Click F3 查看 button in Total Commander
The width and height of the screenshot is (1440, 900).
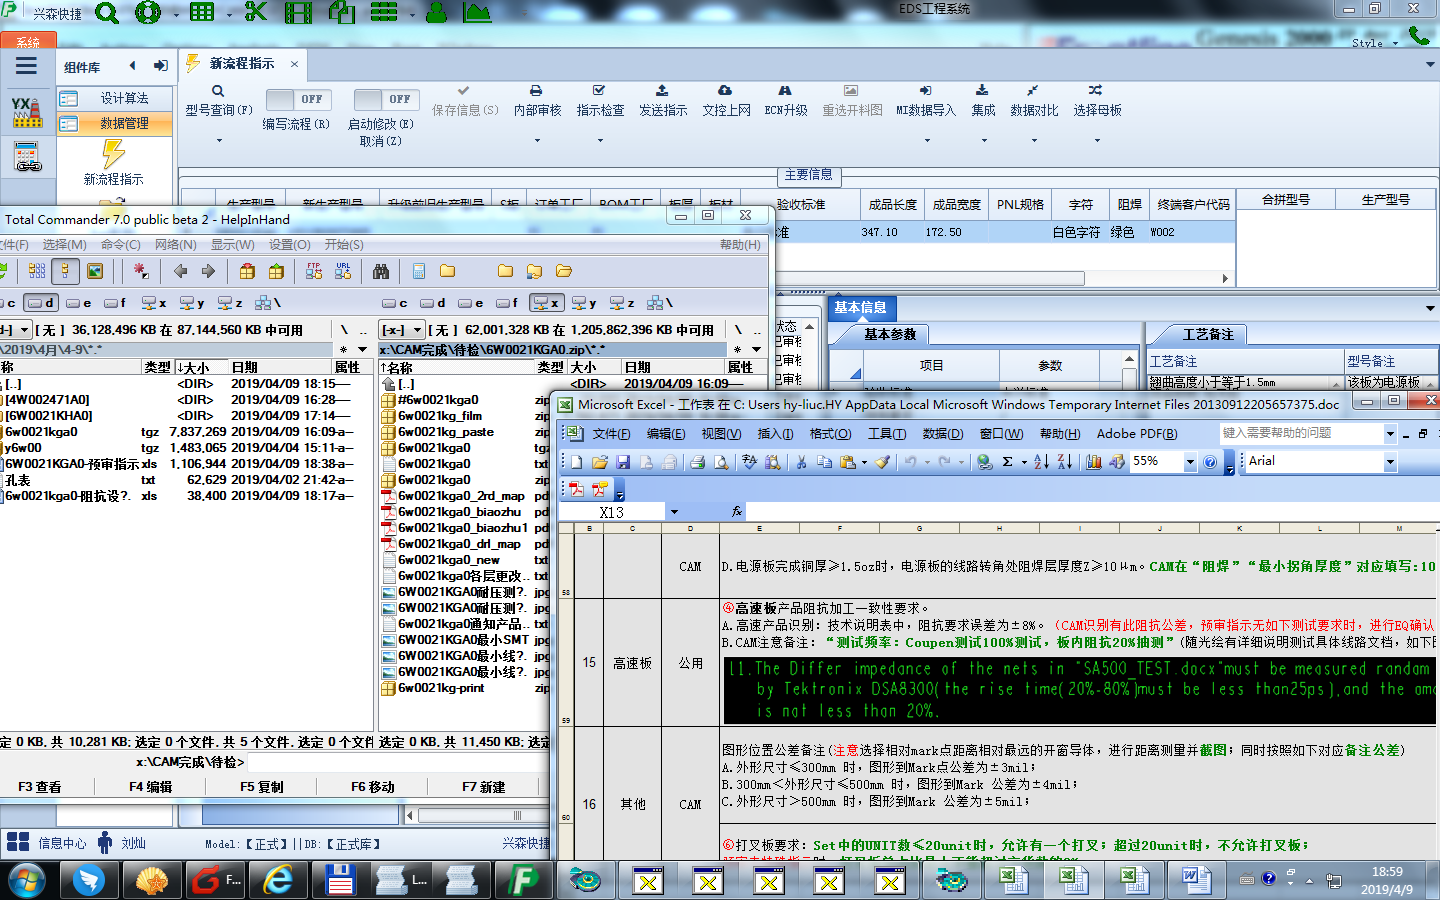(x=40, y=787)
